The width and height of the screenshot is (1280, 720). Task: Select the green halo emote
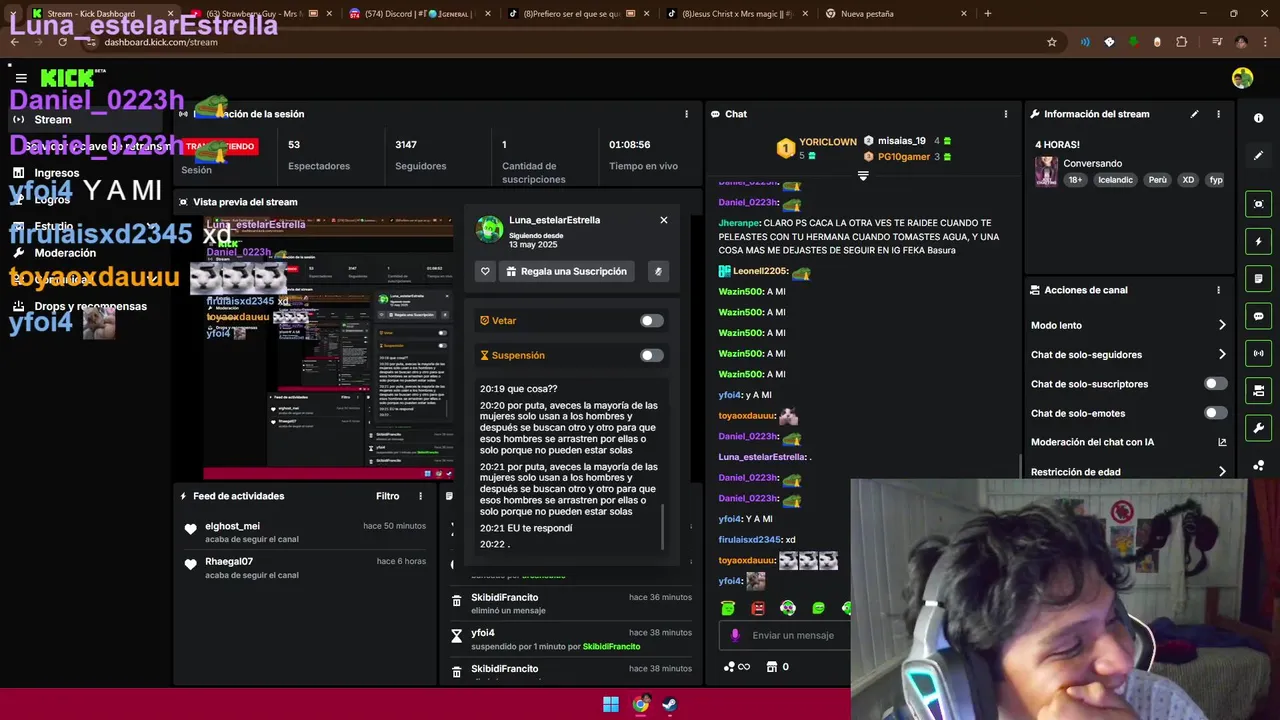(x=728, y=608)
